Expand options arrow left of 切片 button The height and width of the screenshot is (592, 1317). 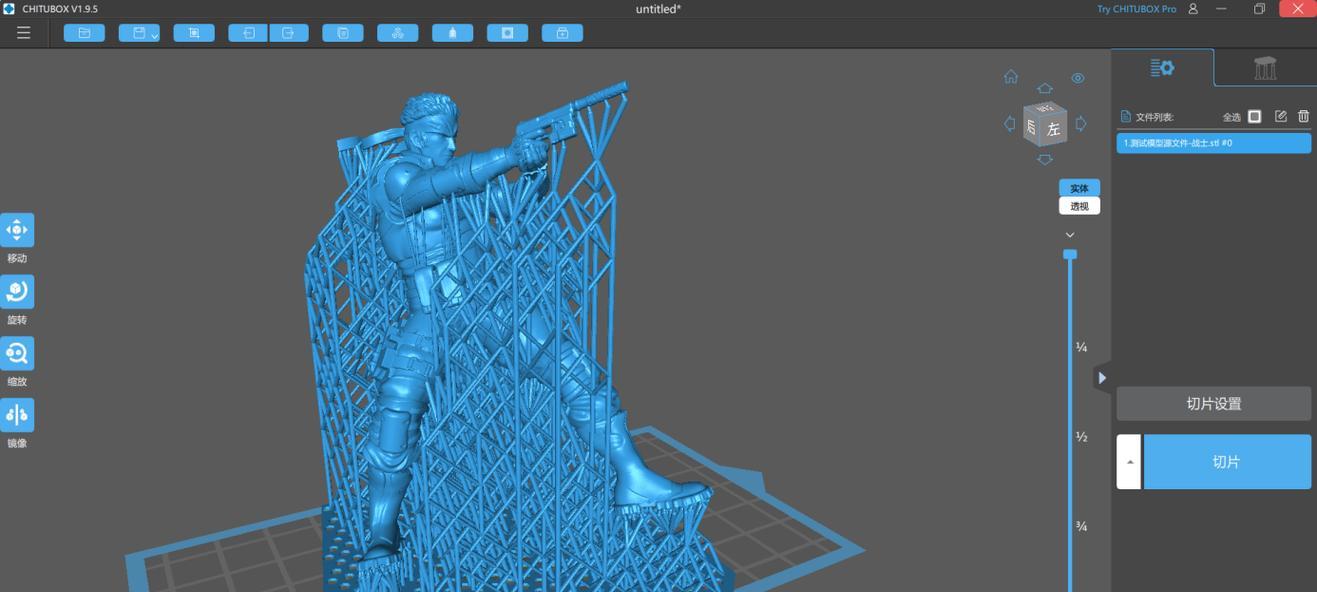tap(1129, 462)
